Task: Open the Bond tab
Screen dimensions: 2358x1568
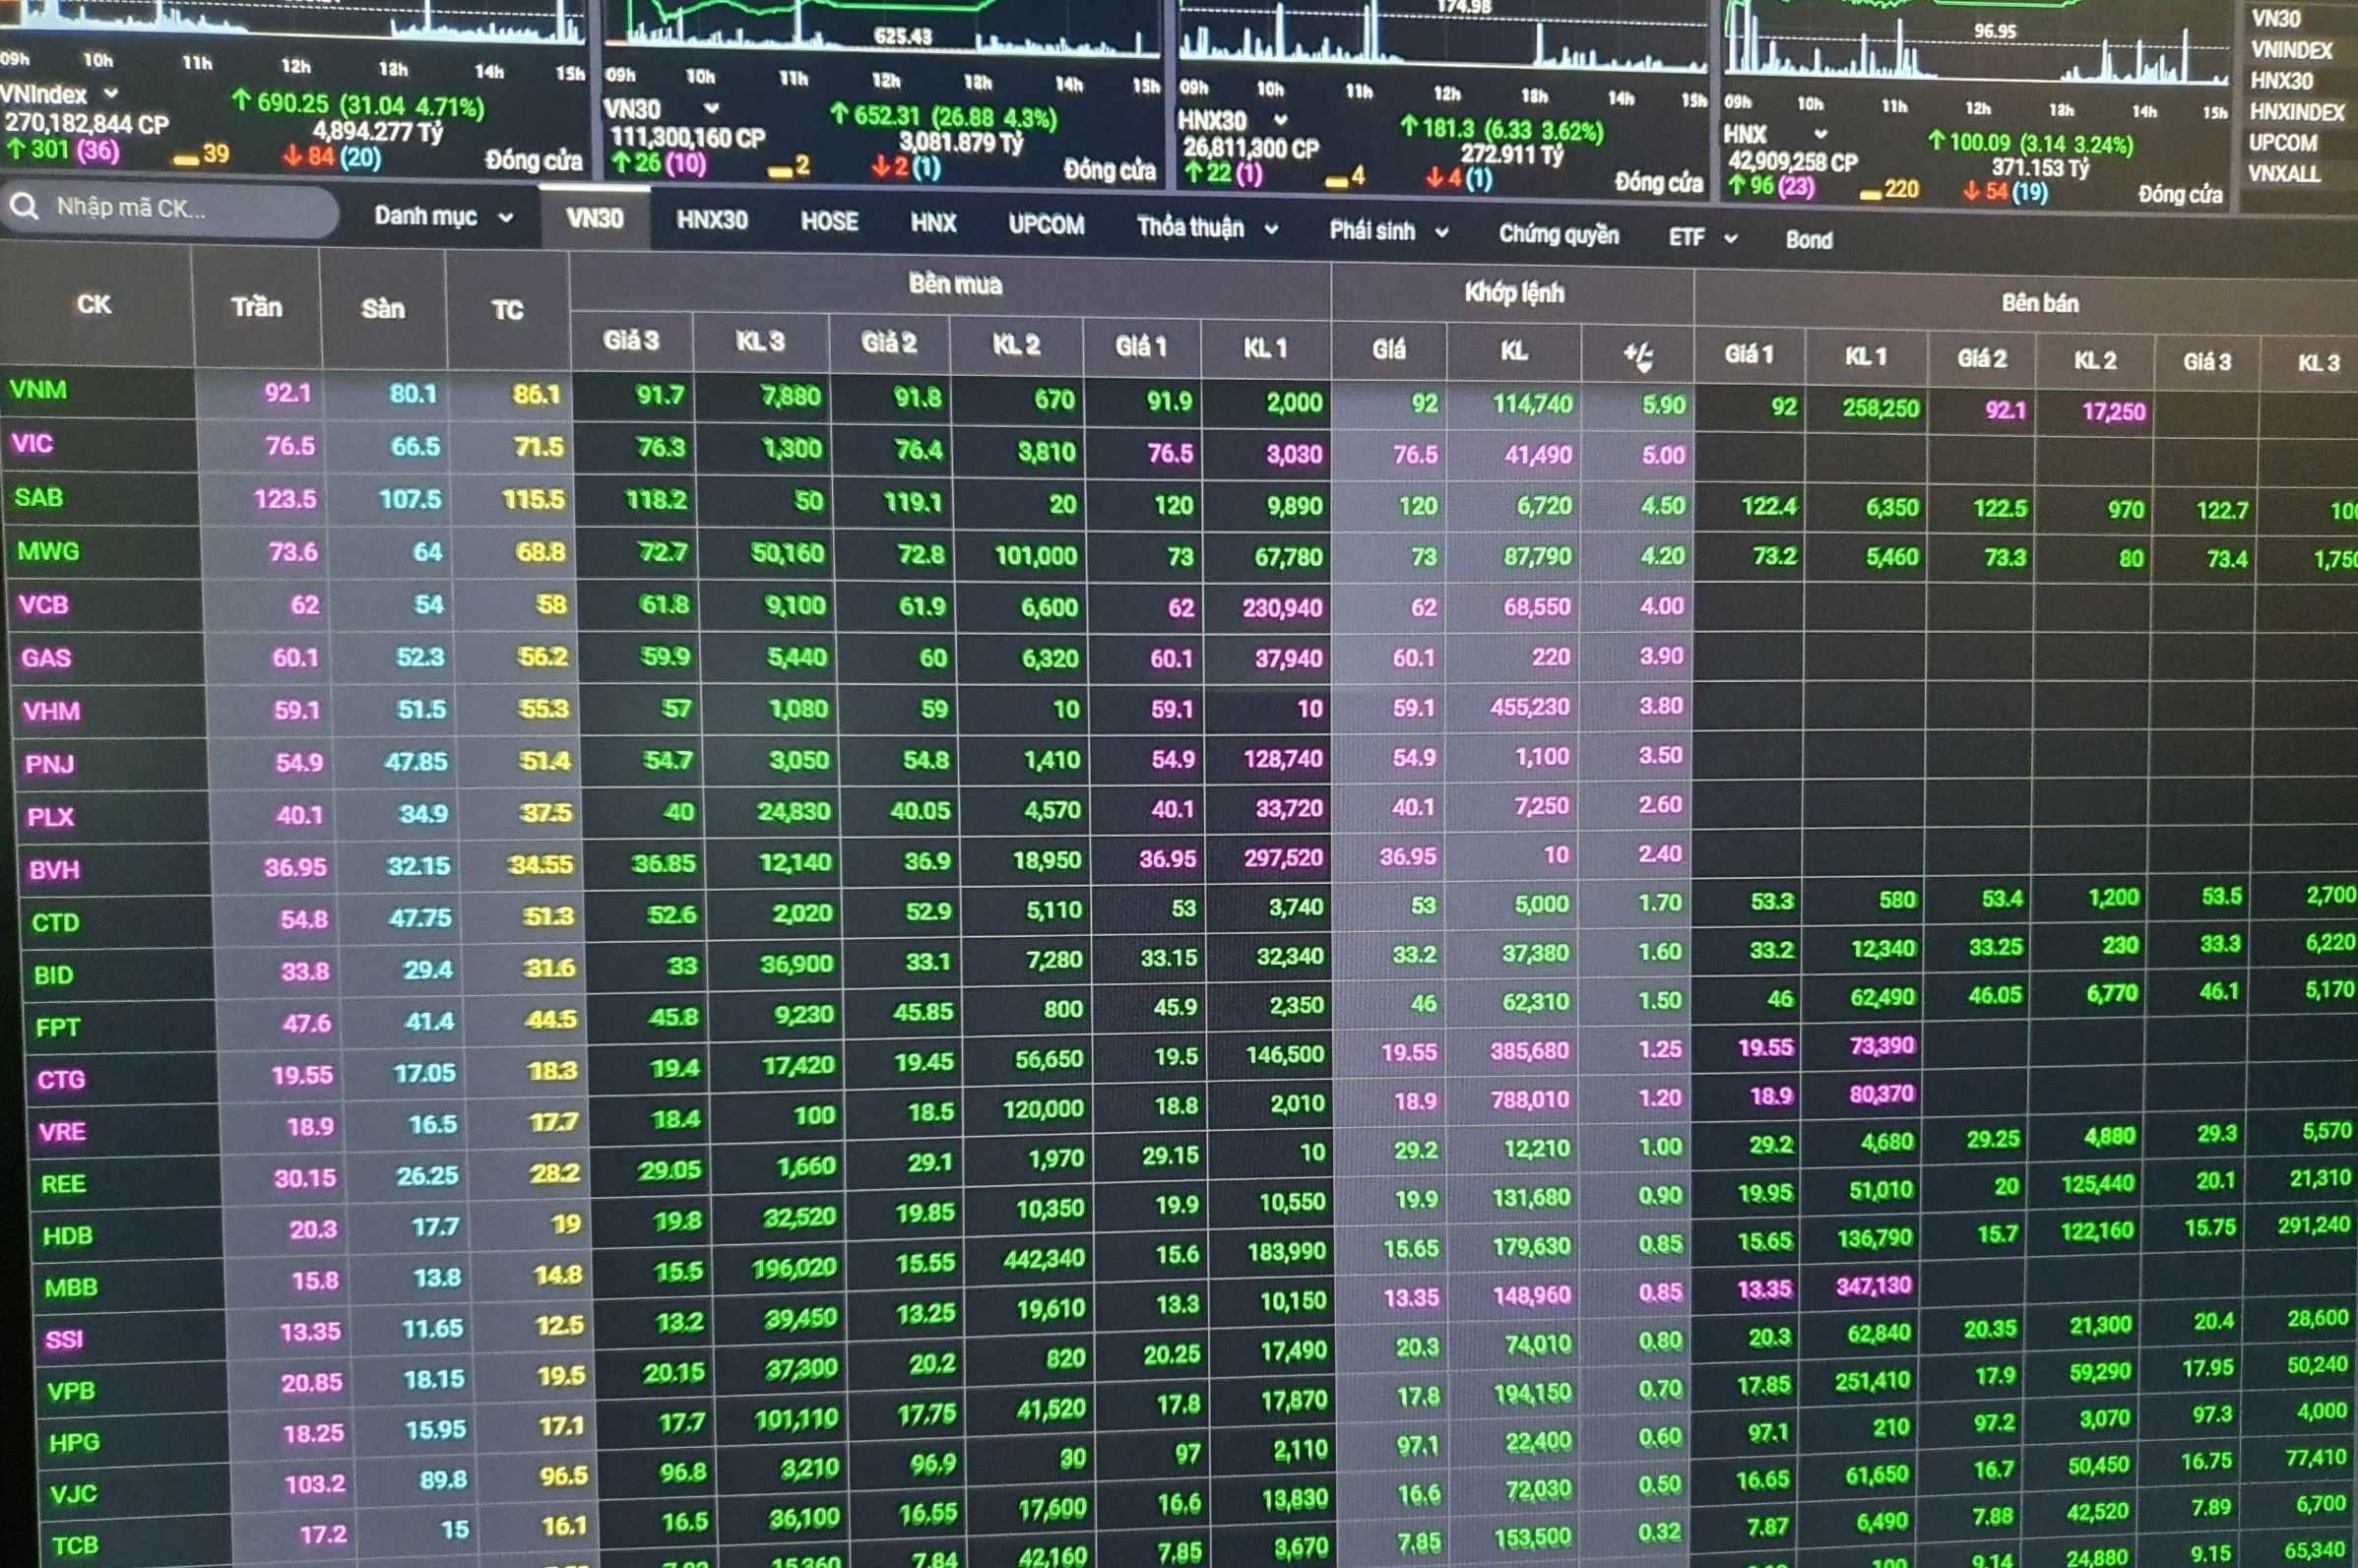Action: [1808, 240]
